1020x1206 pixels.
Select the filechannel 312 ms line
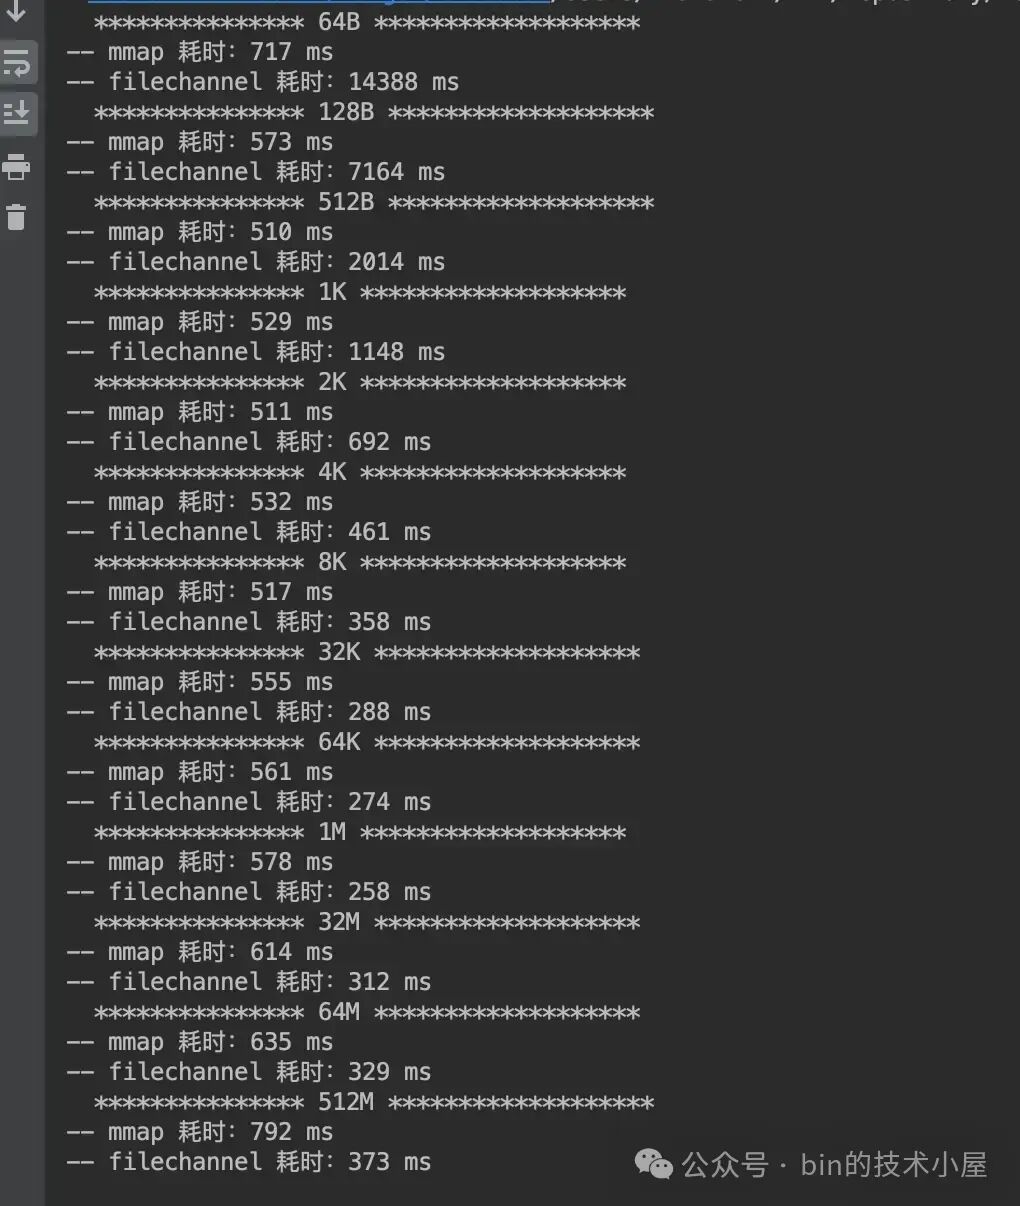click(249, 982)
